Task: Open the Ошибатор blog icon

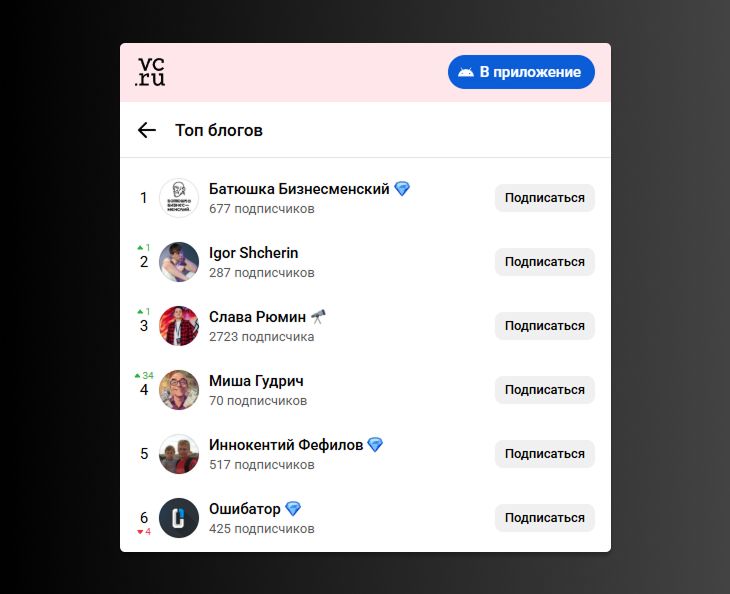Action: 179,518
